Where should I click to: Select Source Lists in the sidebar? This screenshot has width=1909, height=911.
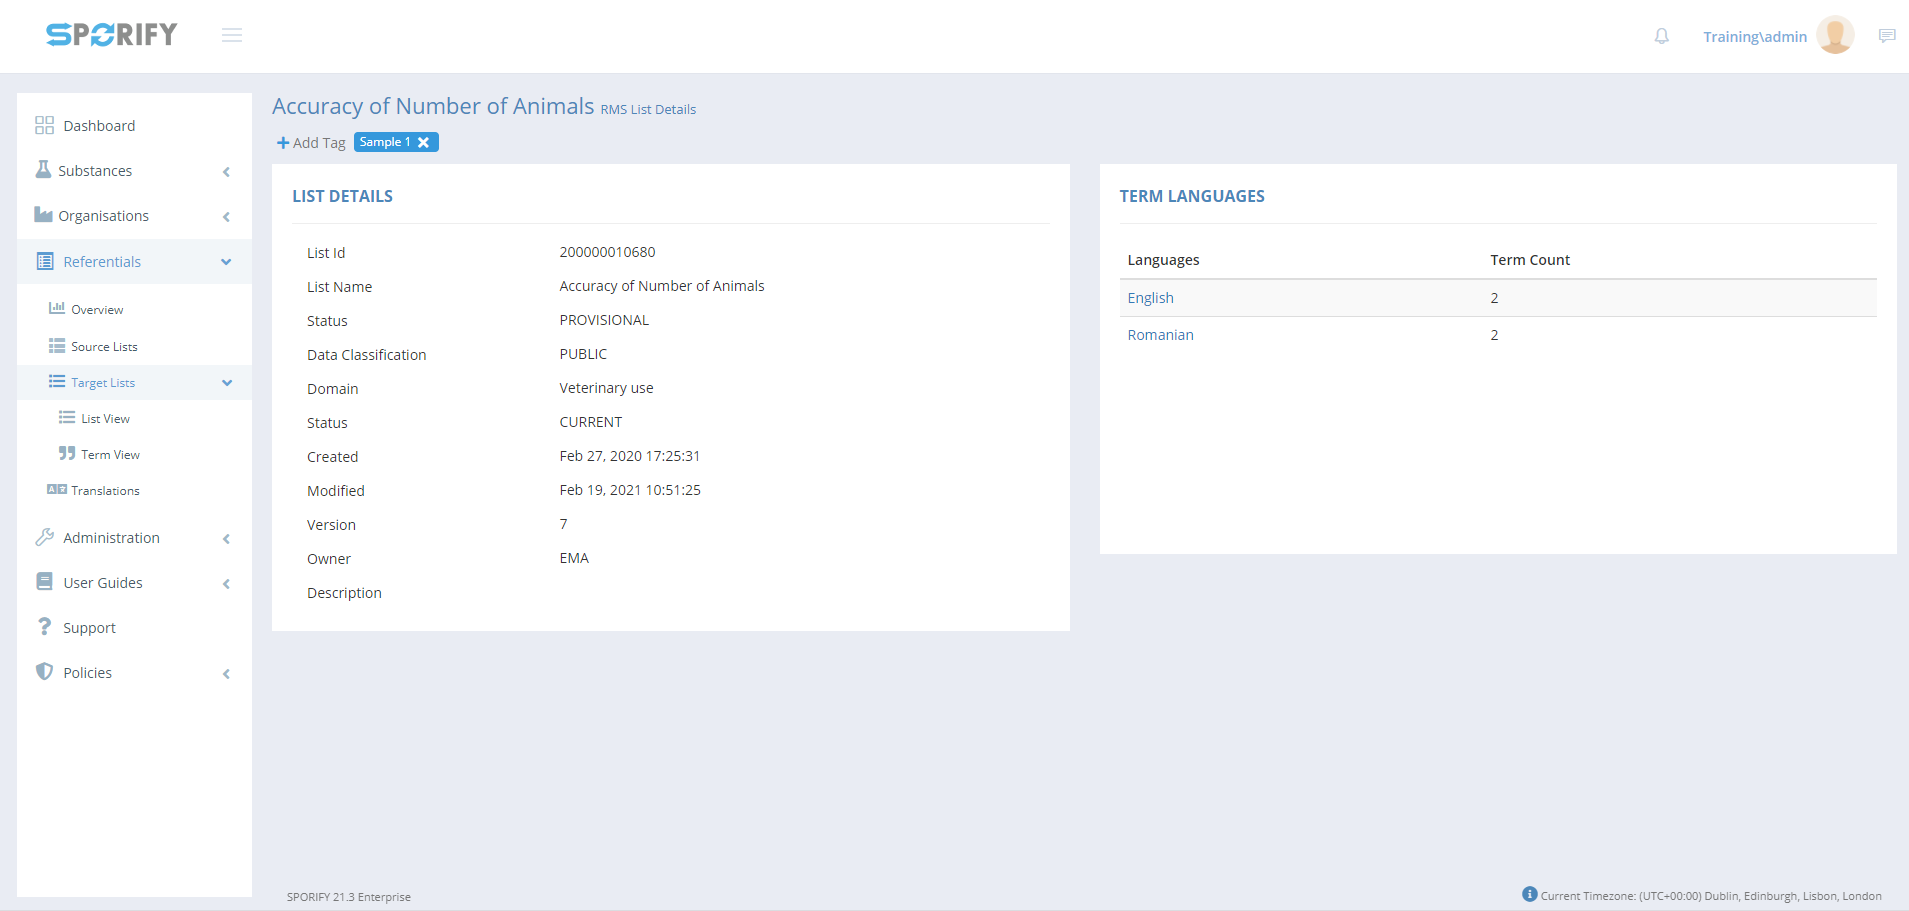104,347
